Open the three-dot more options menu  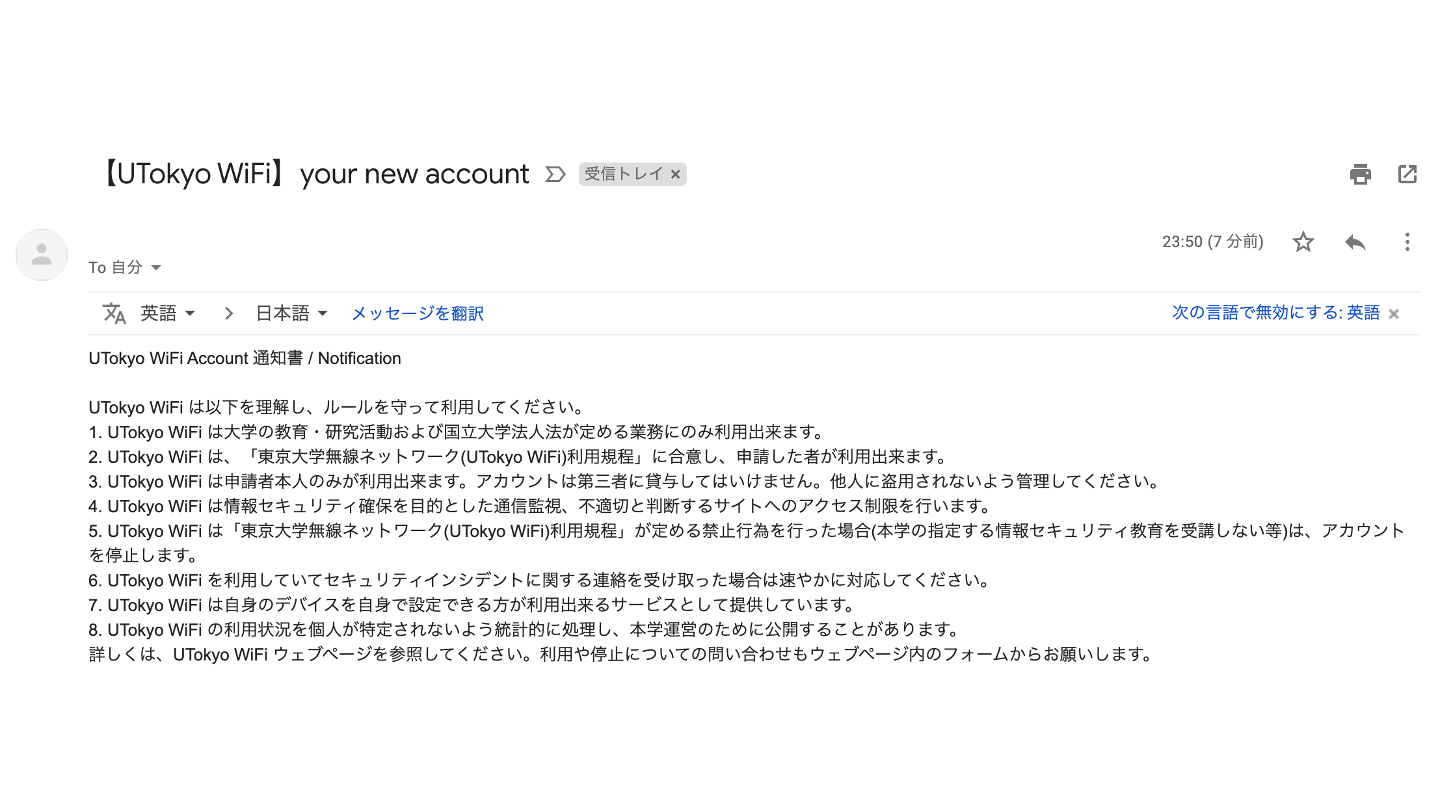tap(1407, 242)
